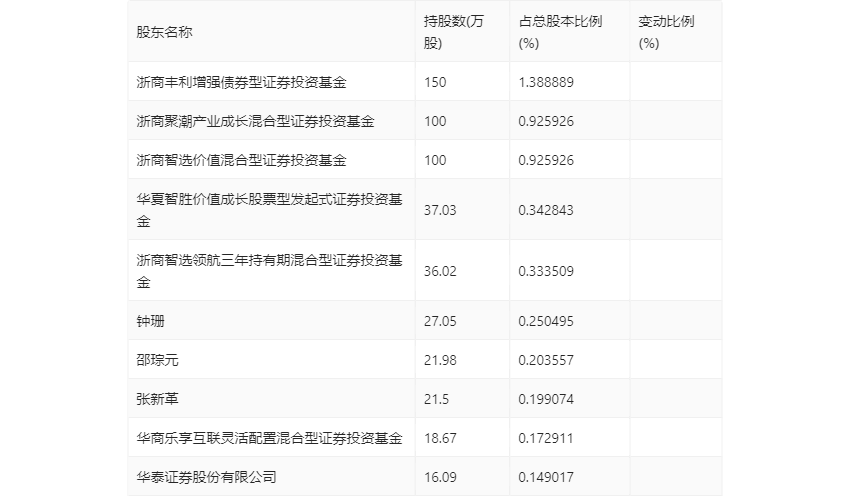Open 浙商聚潮产业成长混合型证券投资基金 entry
850x496 pixels.
(x=255, y=121)
